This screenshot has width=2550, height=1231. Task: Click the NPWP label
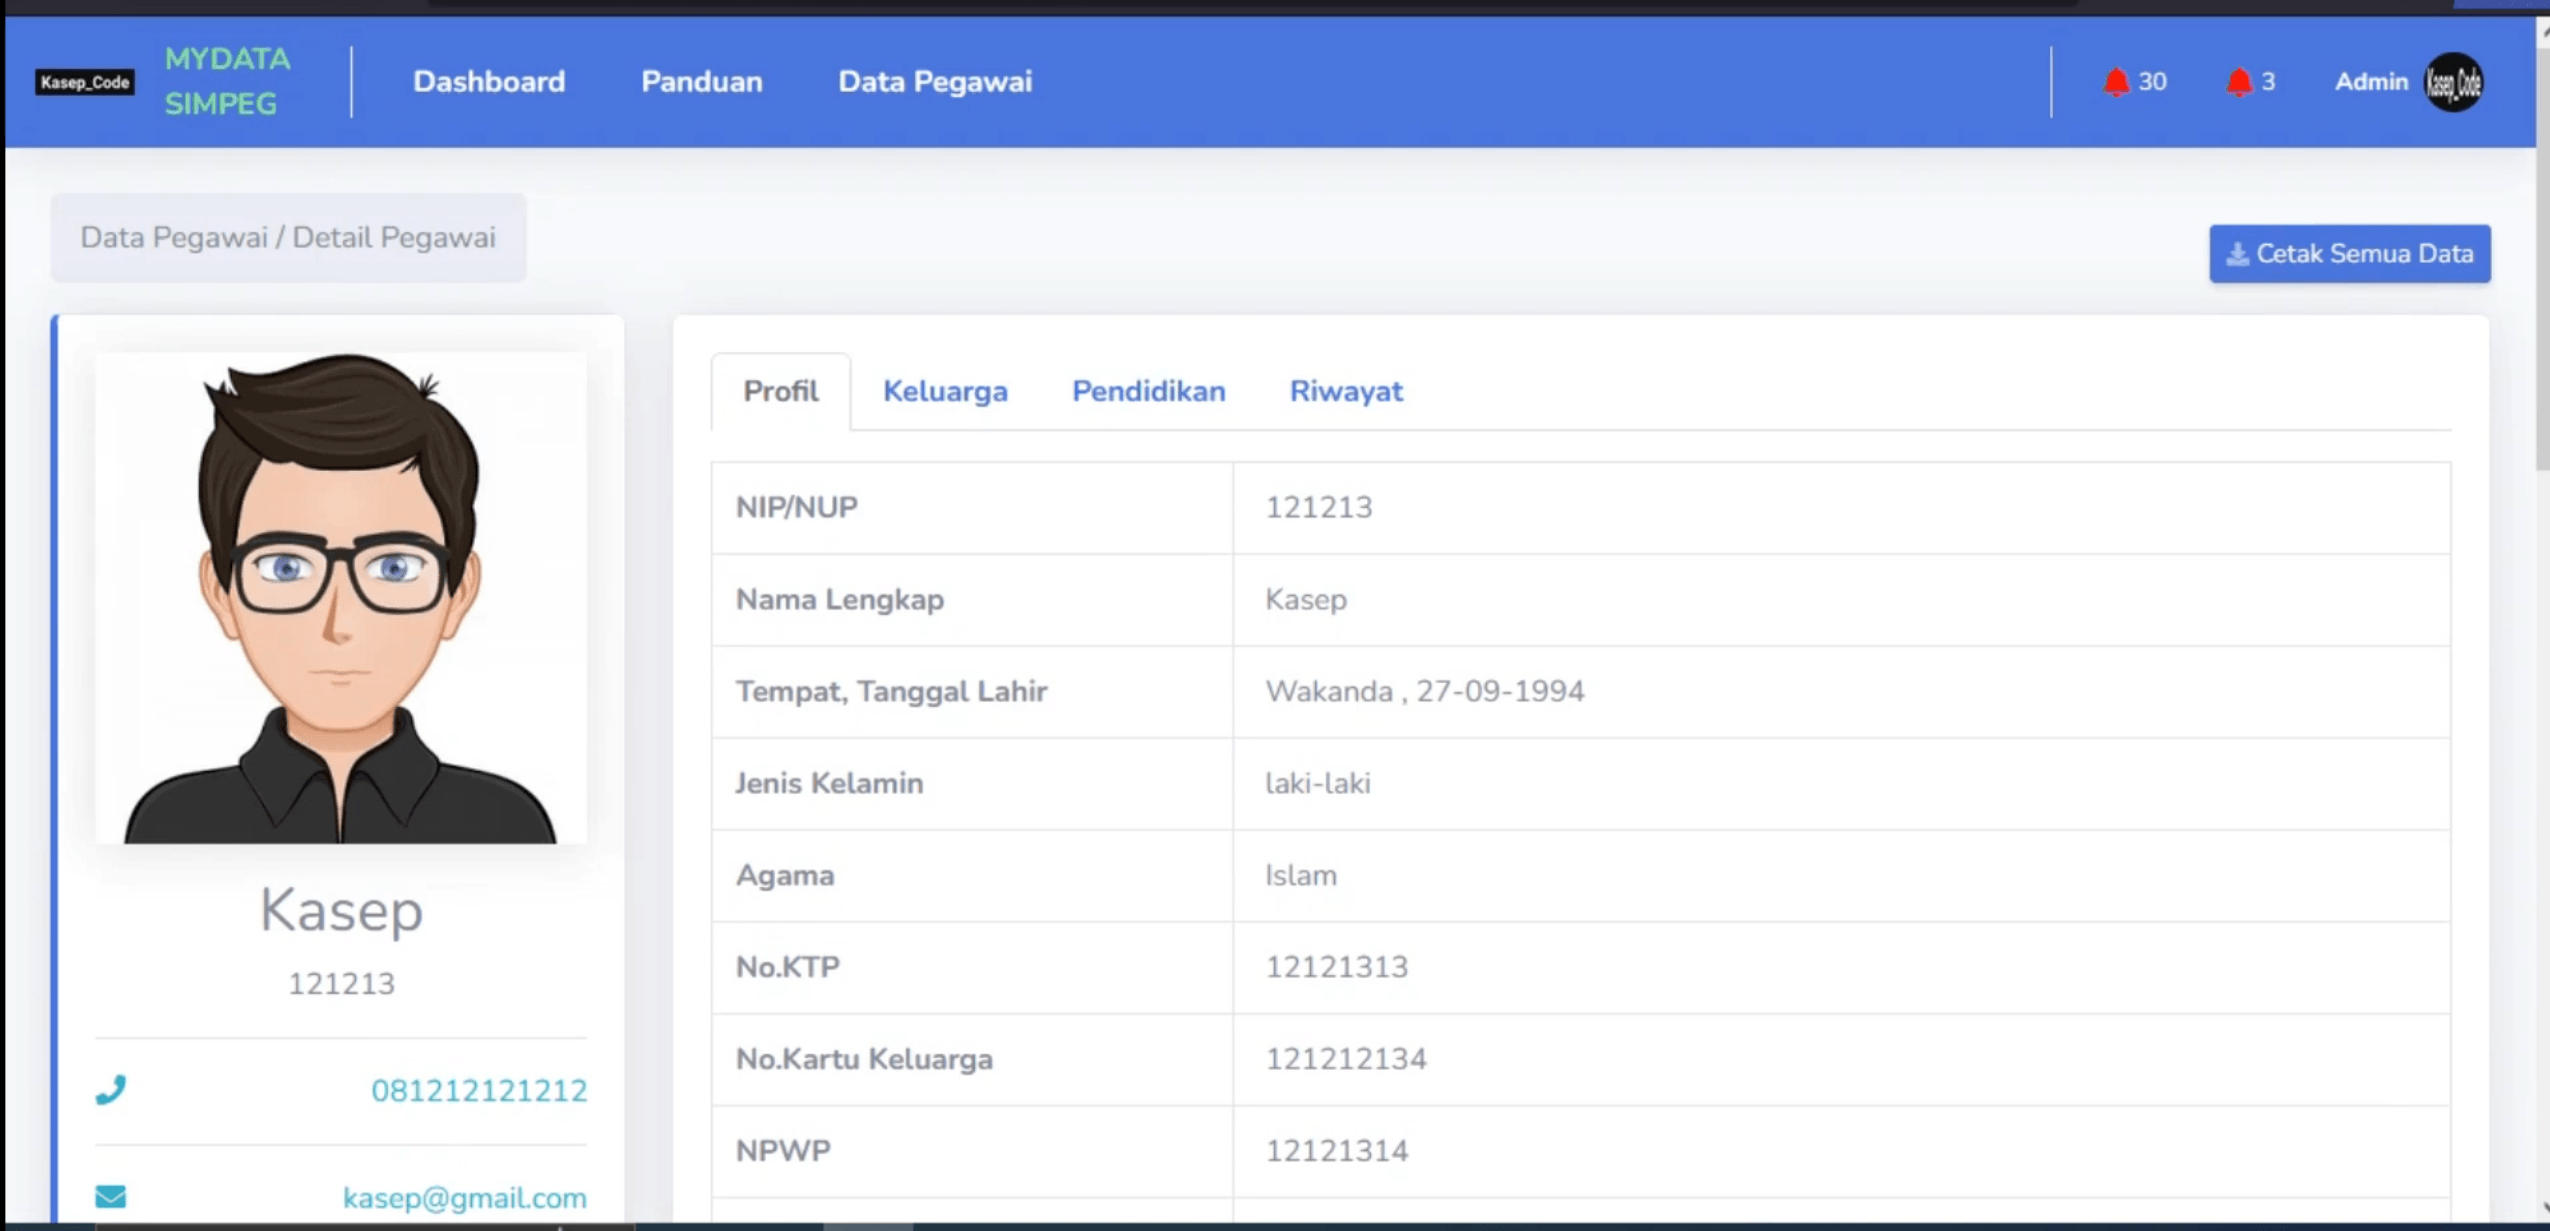pos(783,1151)
